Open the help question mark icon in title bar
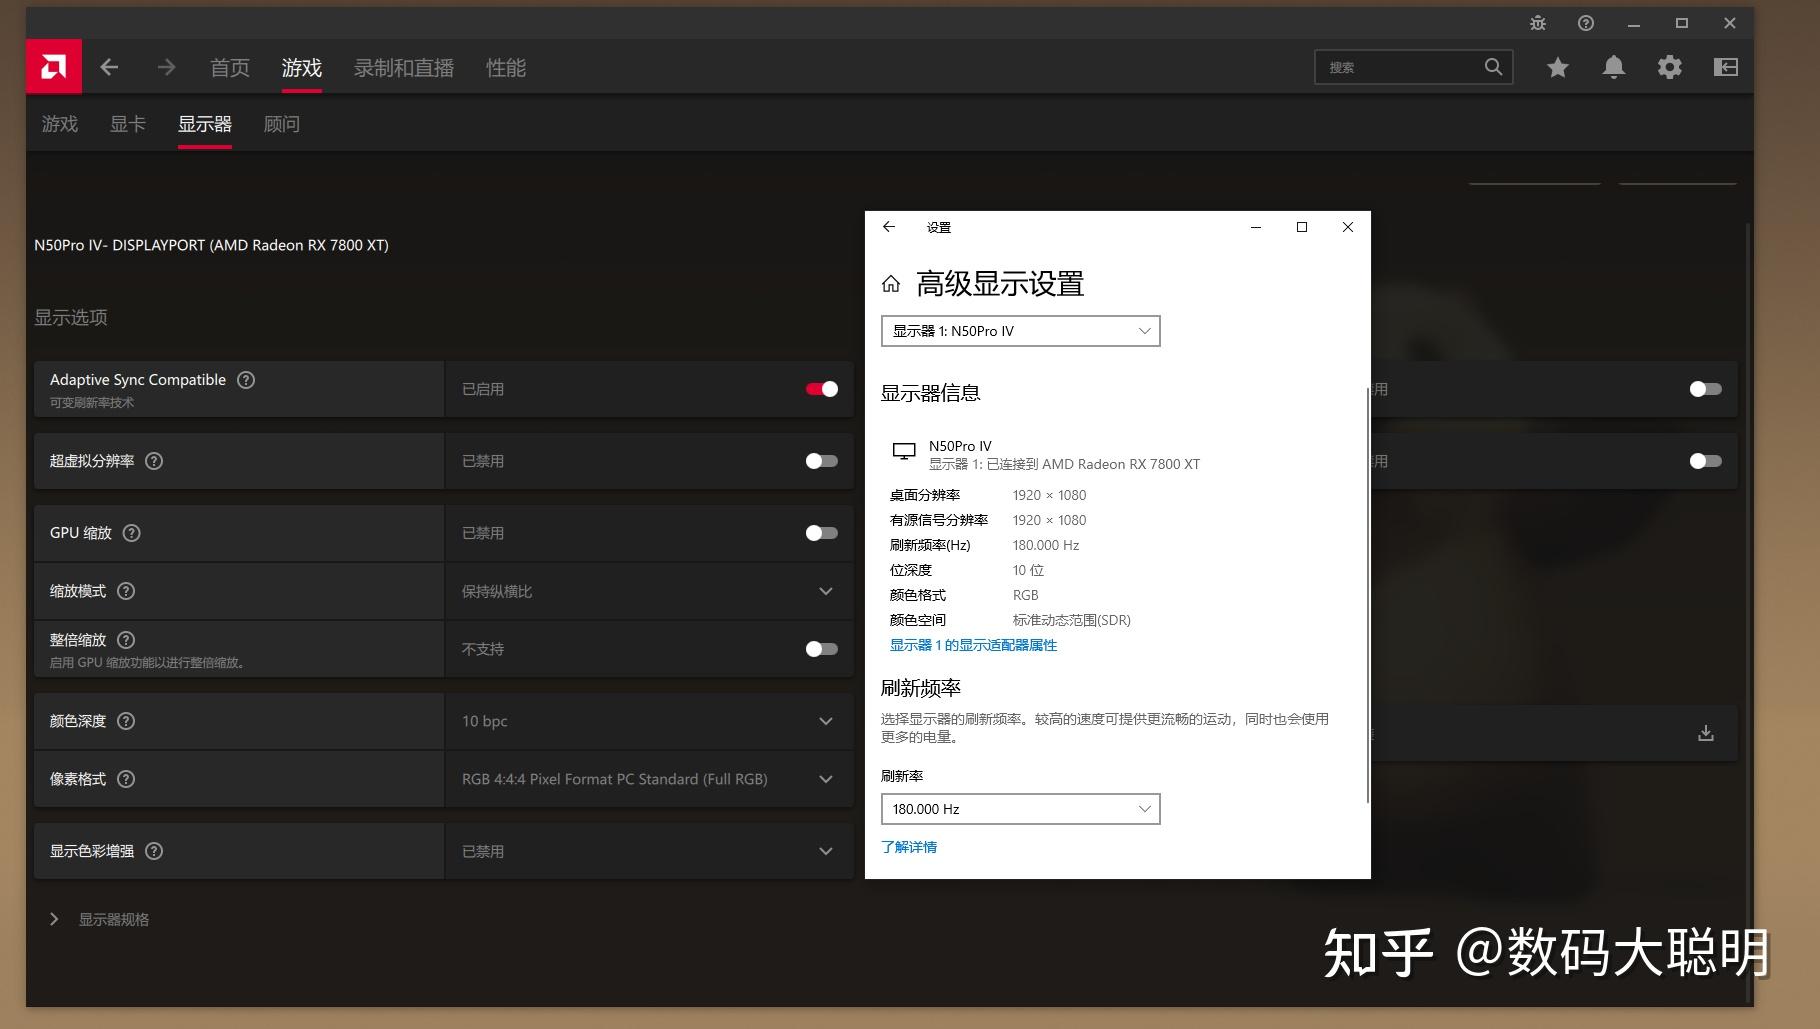 point(1586,23)
